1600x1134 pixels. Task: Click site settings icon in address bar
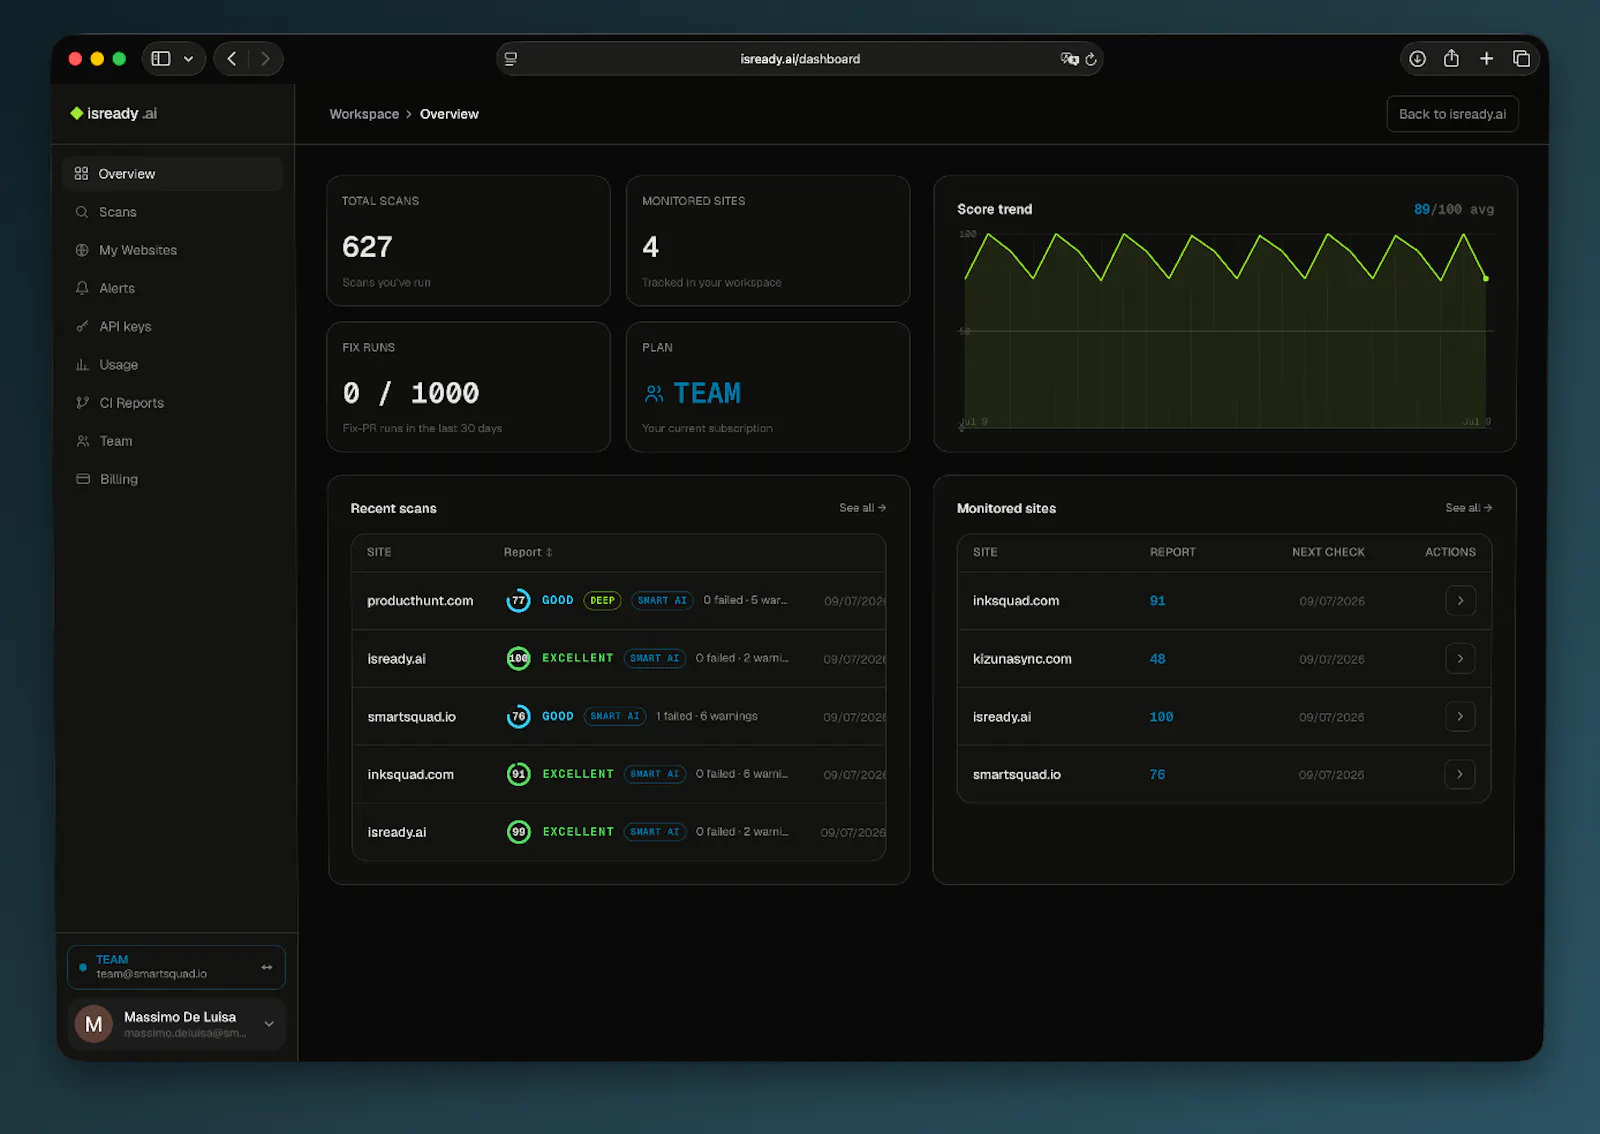[x=511, y=59]
